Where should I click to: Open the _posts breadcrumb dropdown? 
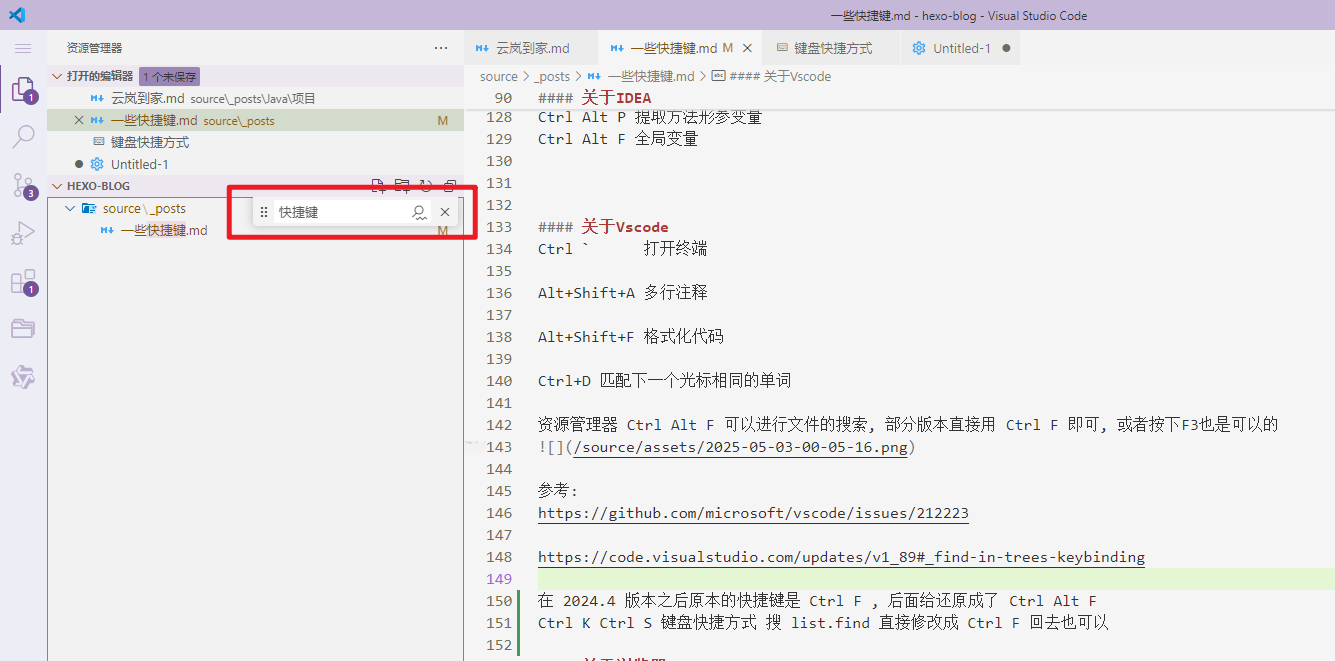pyautogui.click(x=550, y=76)
